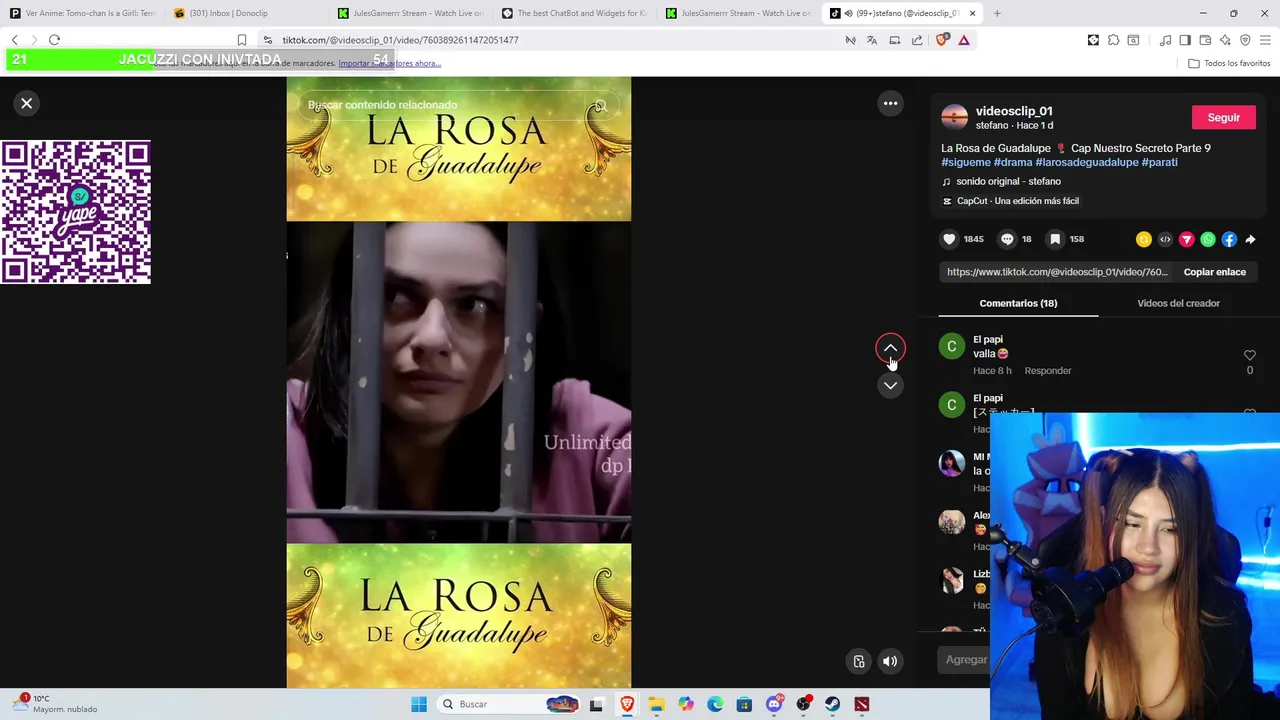This screenshot has height=720, width=1280.
Task: Open Discord from the taskbar
Action: [x=774, y=704]
